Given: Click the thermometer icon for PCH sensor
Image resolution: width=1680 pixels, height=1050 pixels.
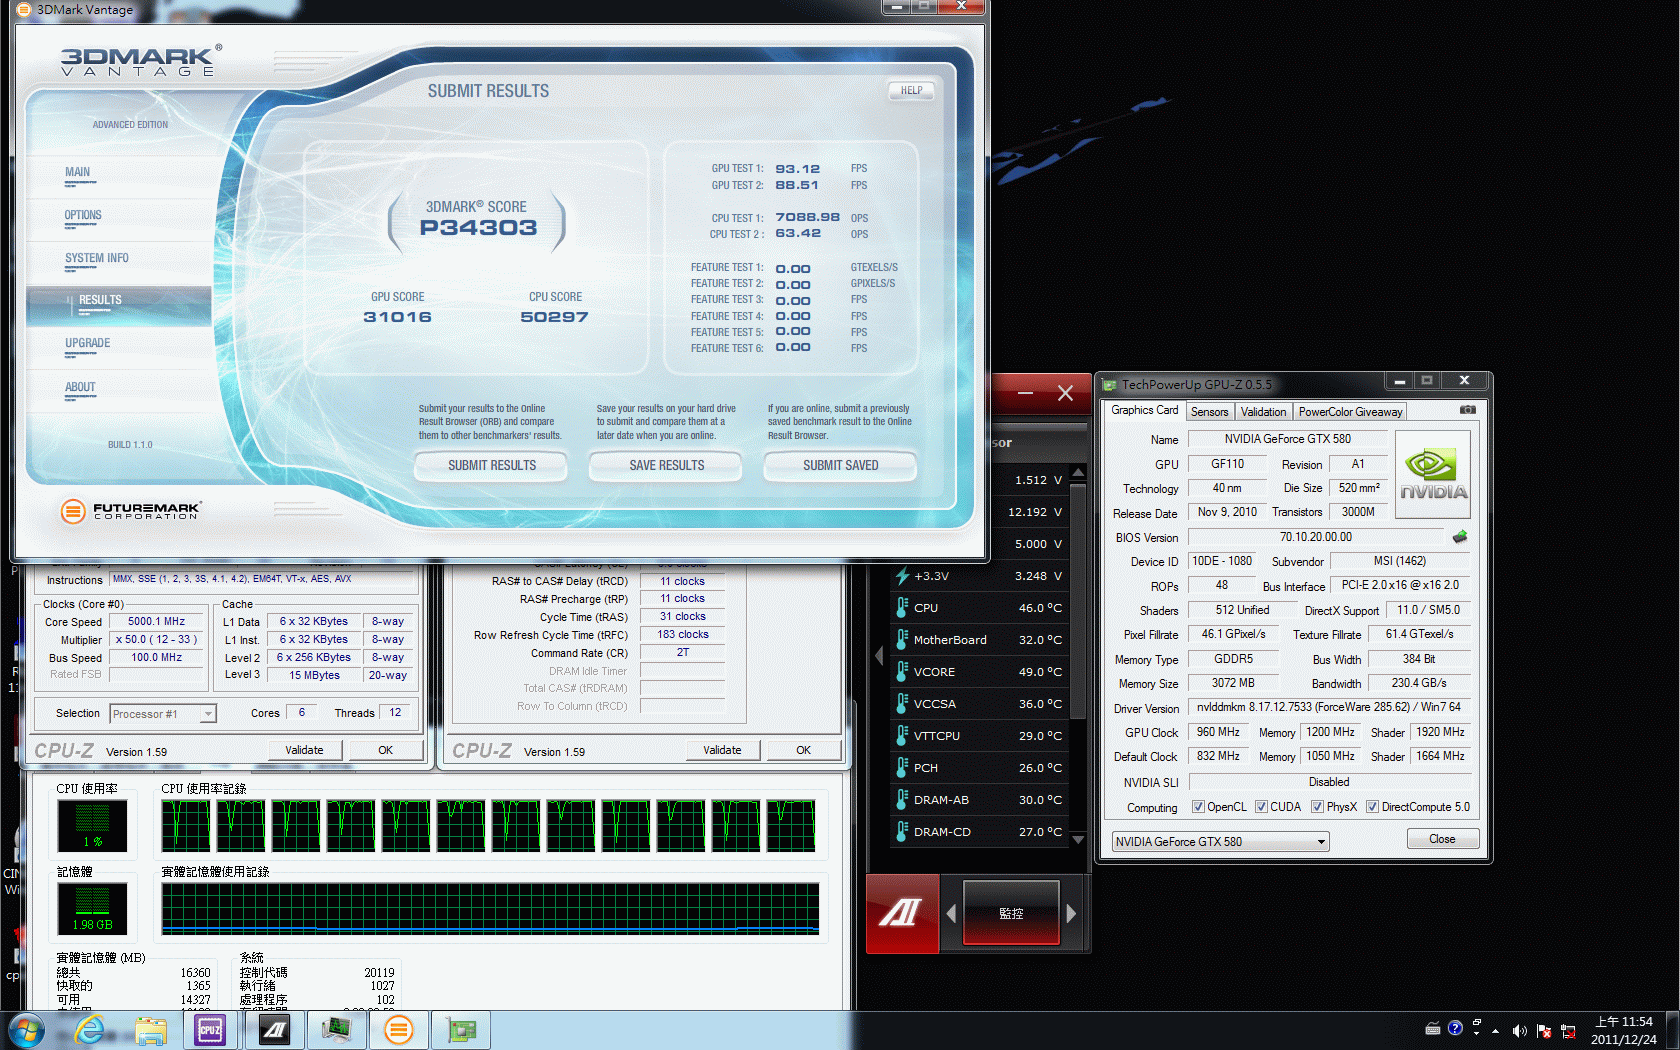Looking at the screenshot, I should pyautogui.click(x=902, y=767).
